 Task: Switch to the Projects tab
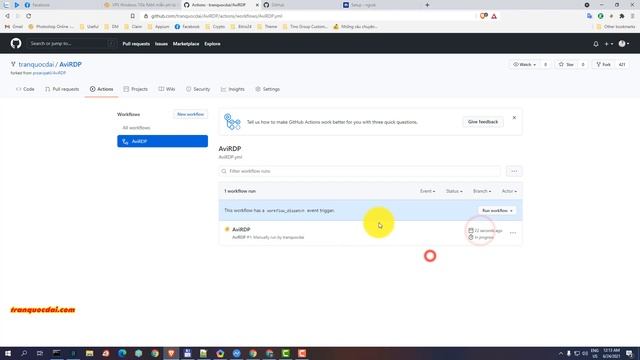pyautogui.click(x=136, y=89)
